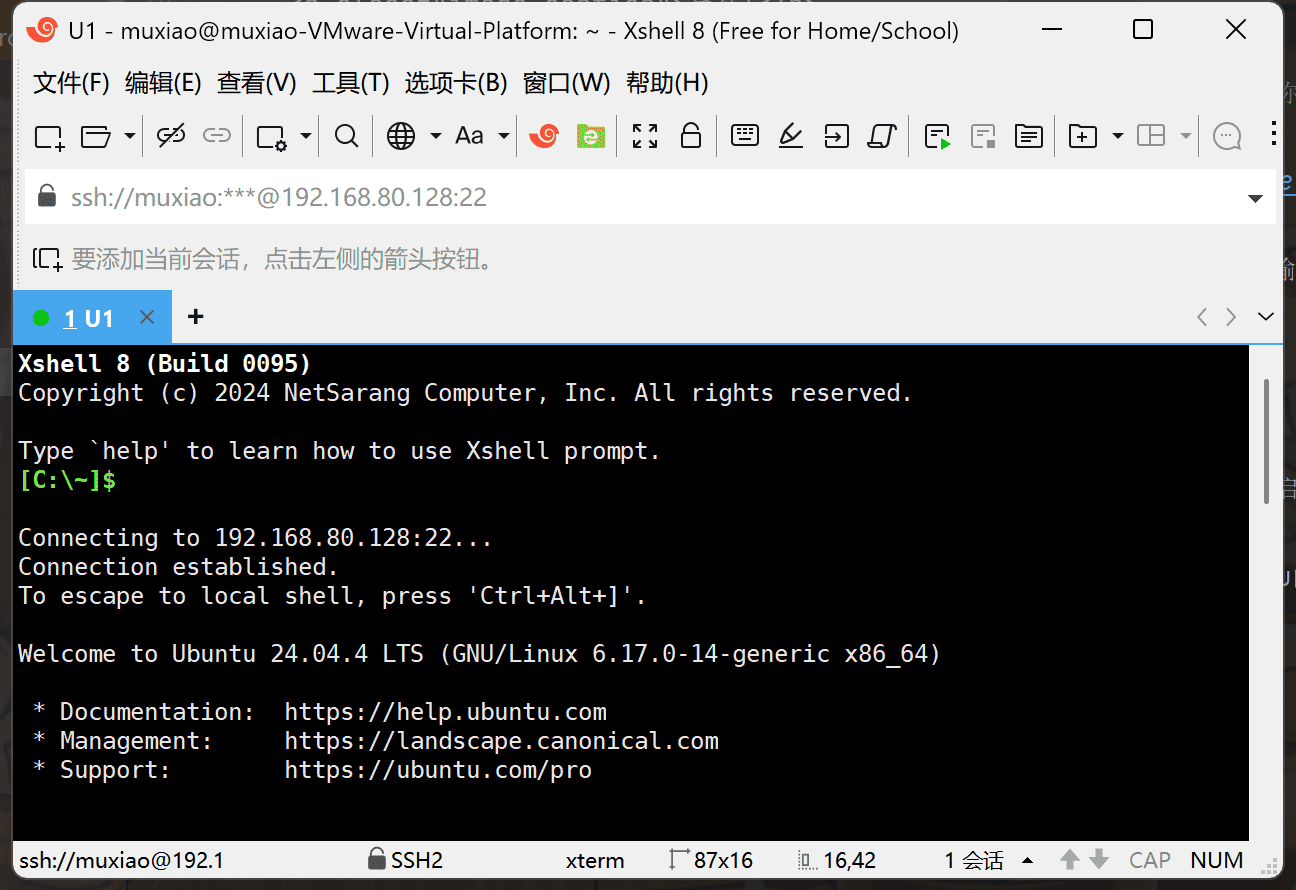
Task: Click the boxed right-arrow toolbar icon
Action: click(836, 136)
